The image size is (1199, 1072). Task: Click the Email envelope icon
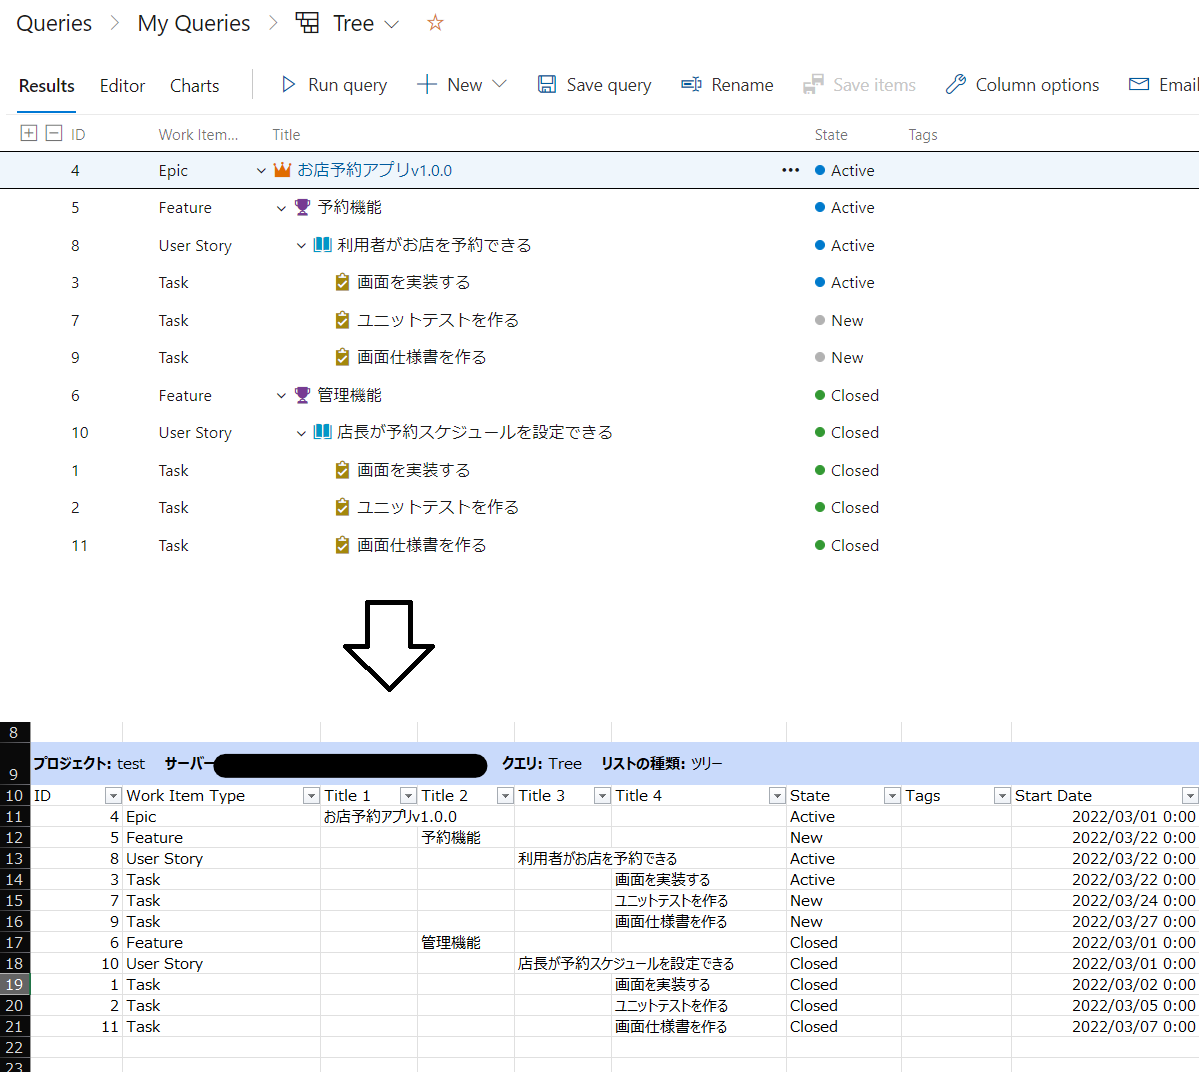(x=1139, y=85)
